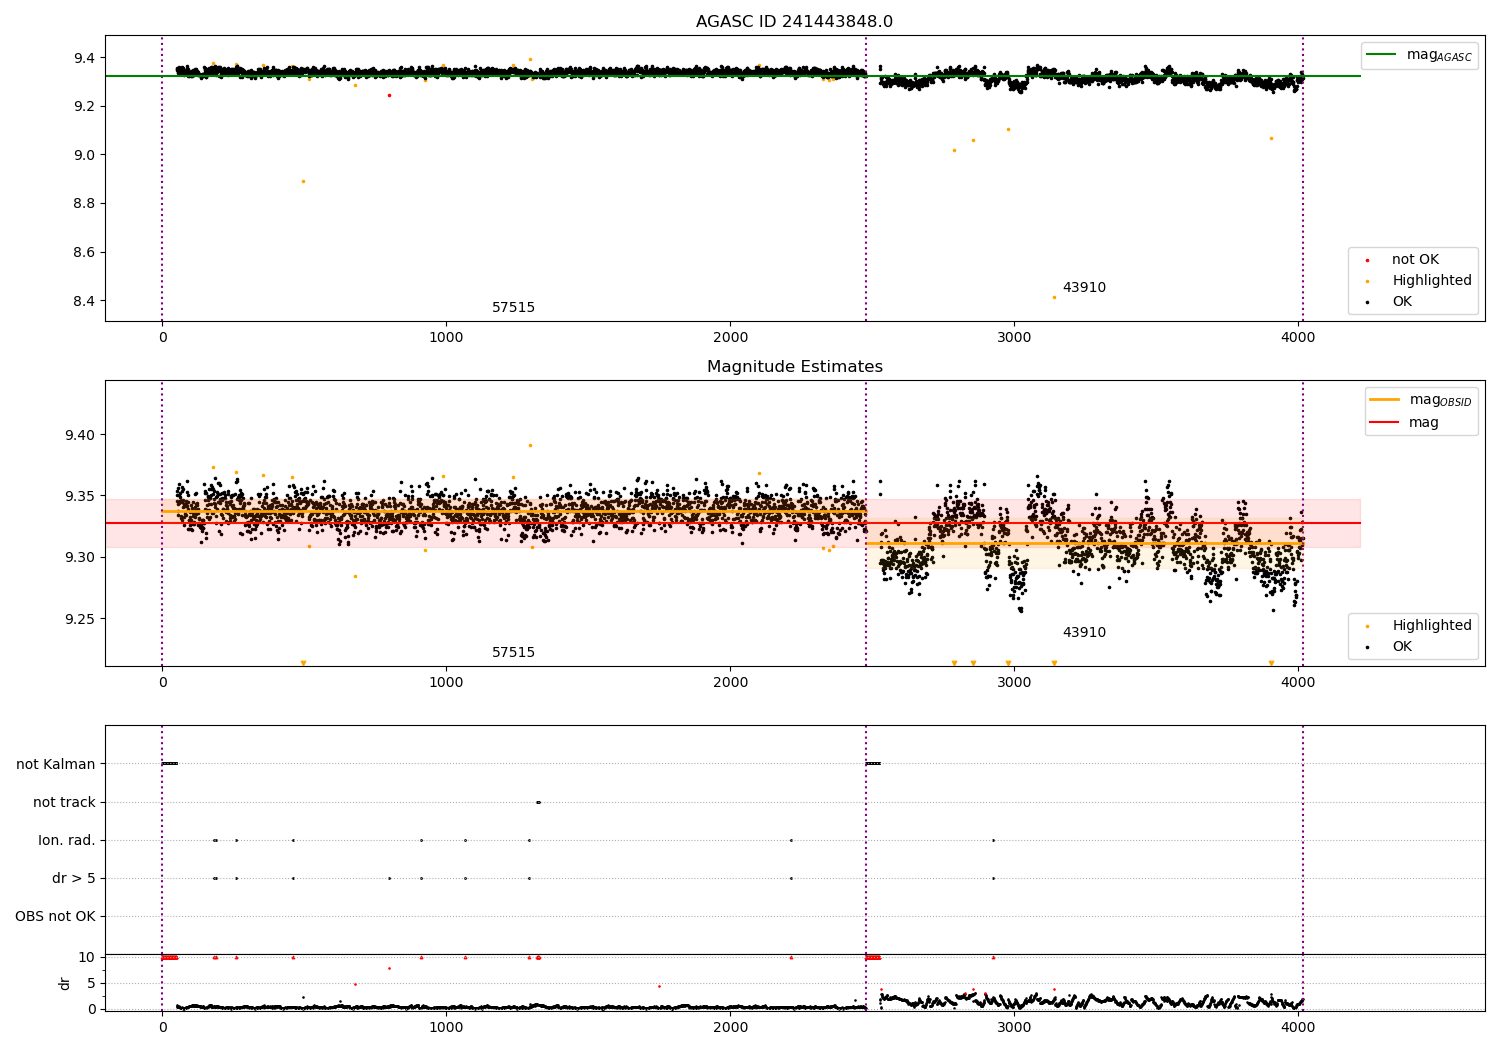Click 'OK' in the top plot legend
This screenshot has height=1050, width=1500.
click(x=1402, y=302)
